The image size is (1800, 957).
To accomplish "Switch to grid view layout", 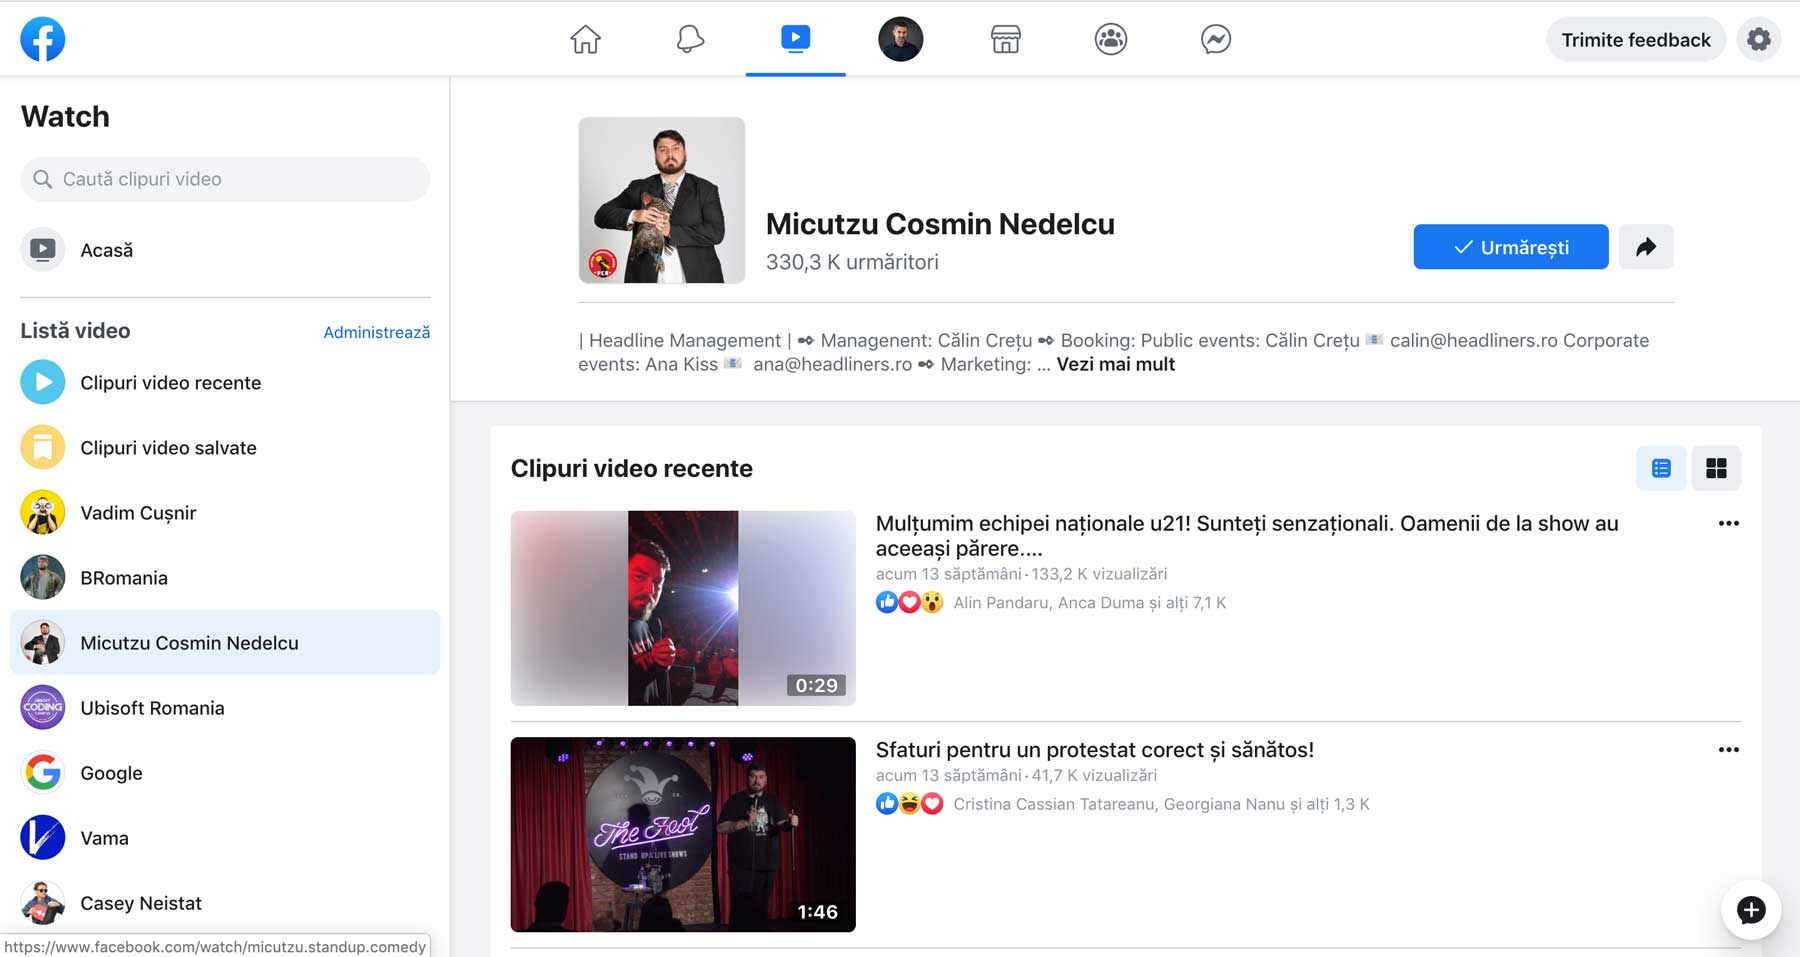I will point(1716,468).
